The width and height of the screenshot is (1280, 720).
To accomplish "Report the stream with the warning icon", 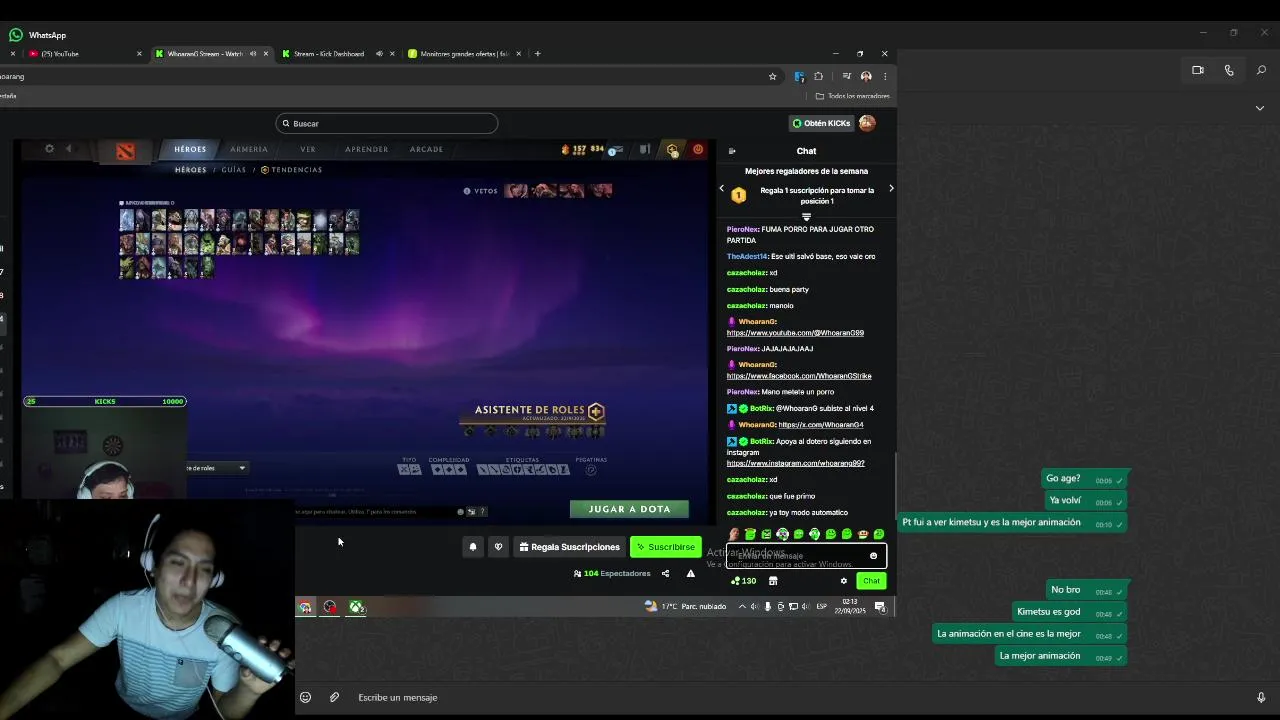I will click(x=690, y=573).
